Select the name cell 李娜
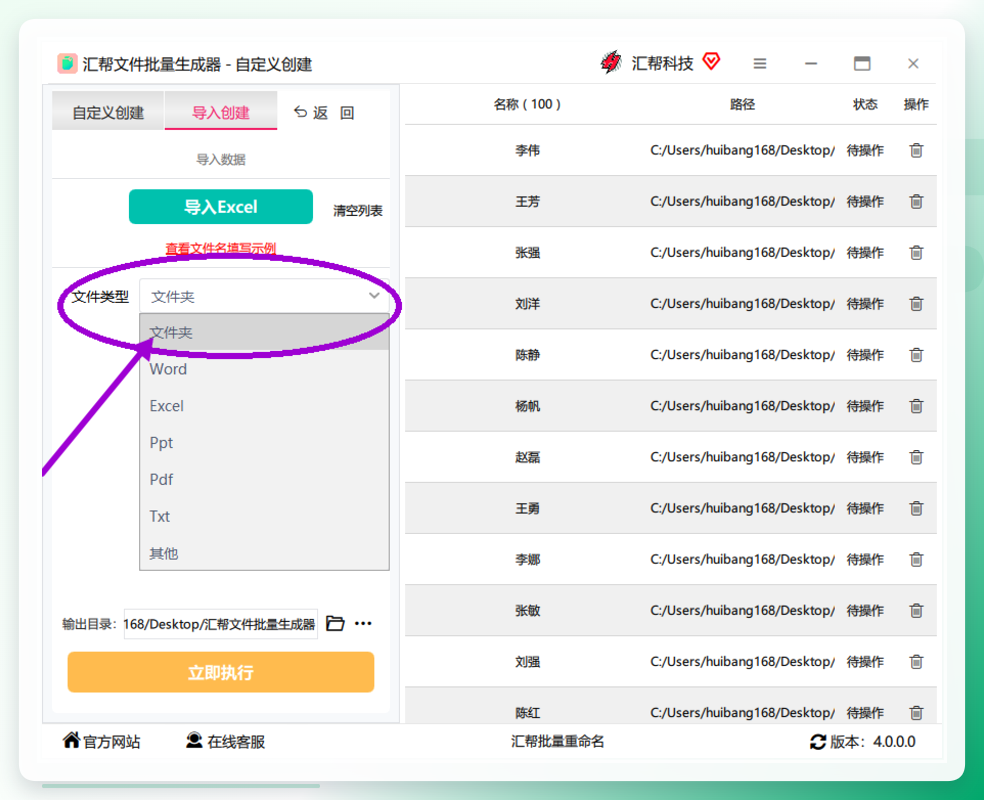 point(527,559)
